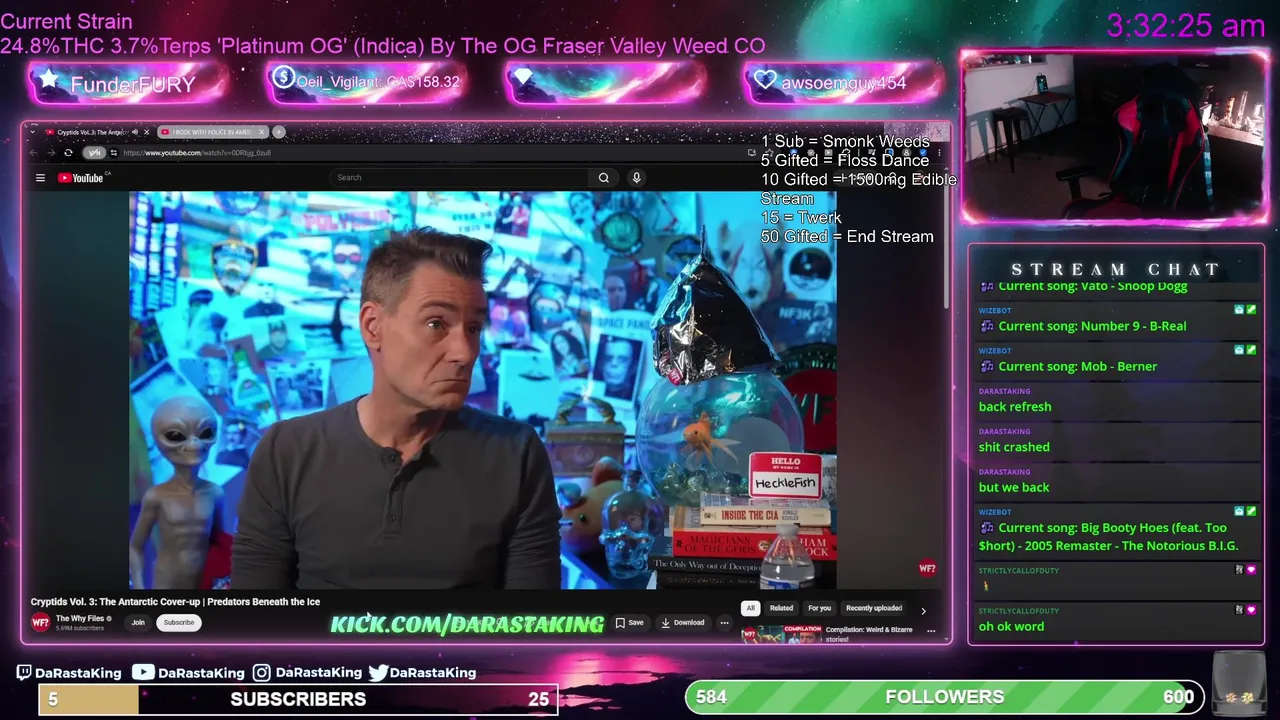Select the All filter chip
Viewport: 1280px width, 720px height.
point(750,608)
